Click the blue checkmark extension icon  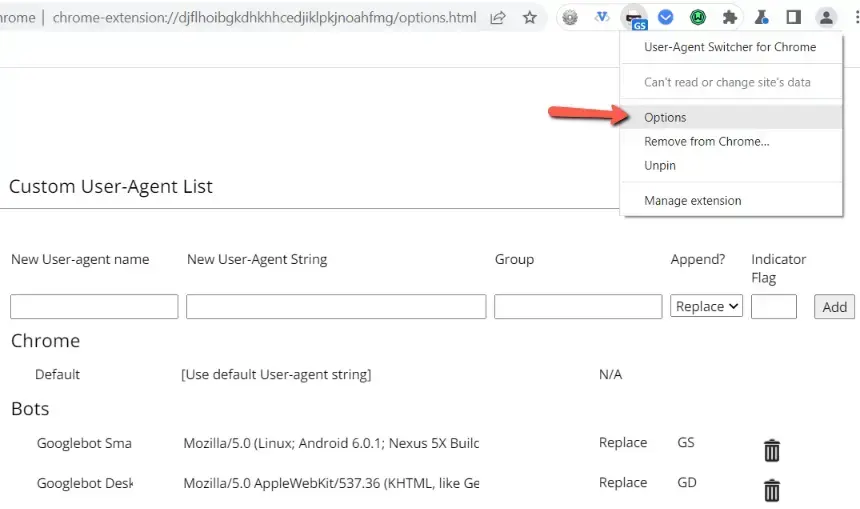tap(666, 18)
